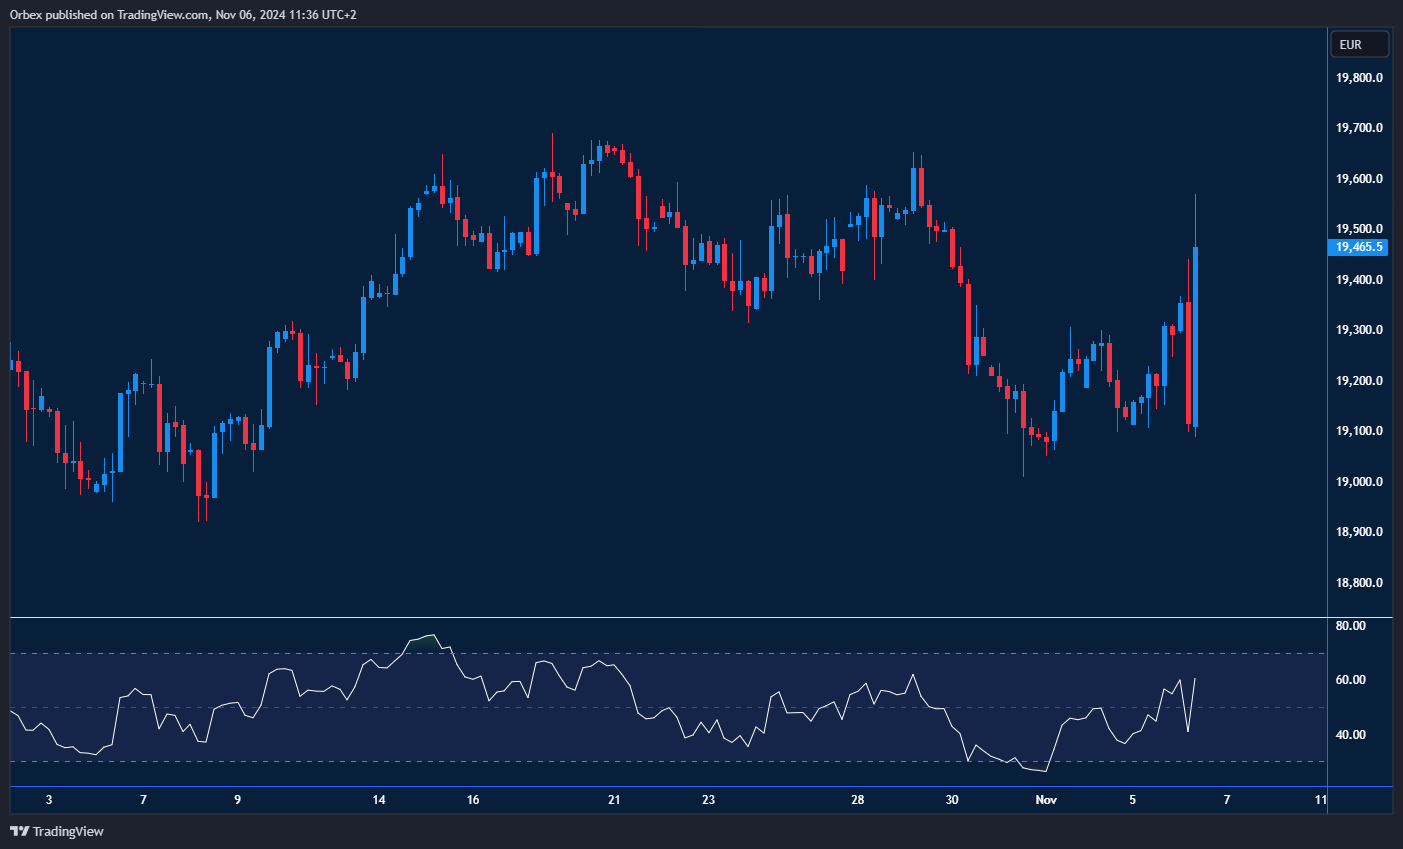
Task: Click the 18,800.0 price axis label
Action: (x=1359, y=583)
